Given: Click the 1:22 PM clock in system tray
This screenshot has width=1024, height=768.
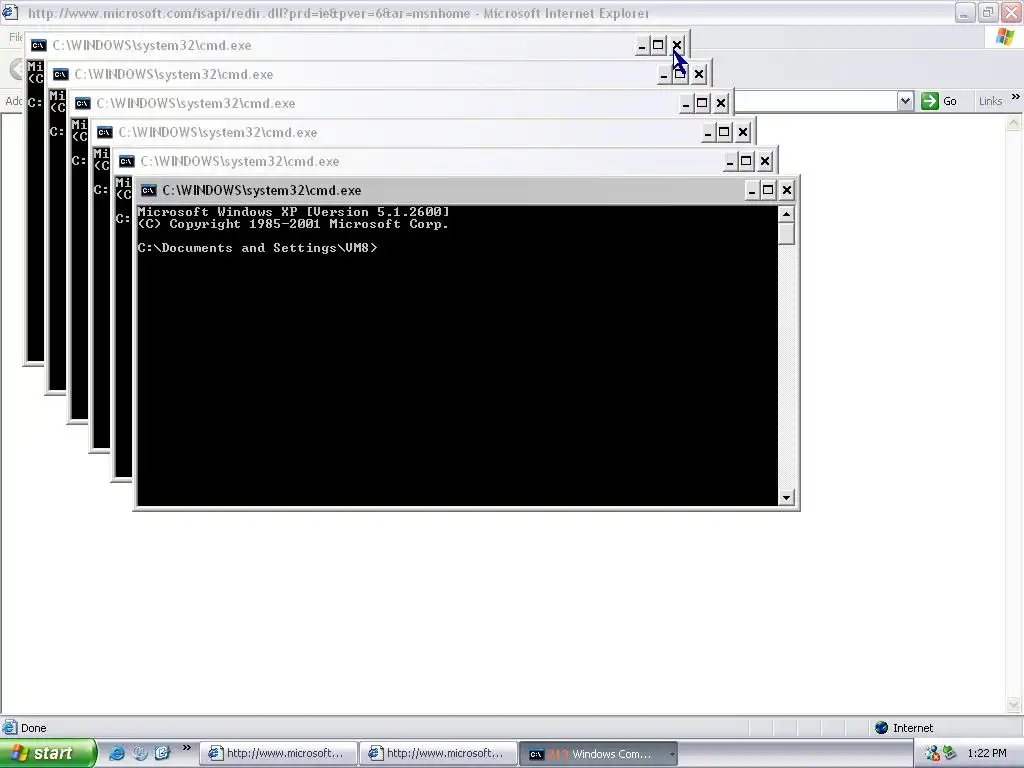Looking at the screenshot, I should point(987,753).
